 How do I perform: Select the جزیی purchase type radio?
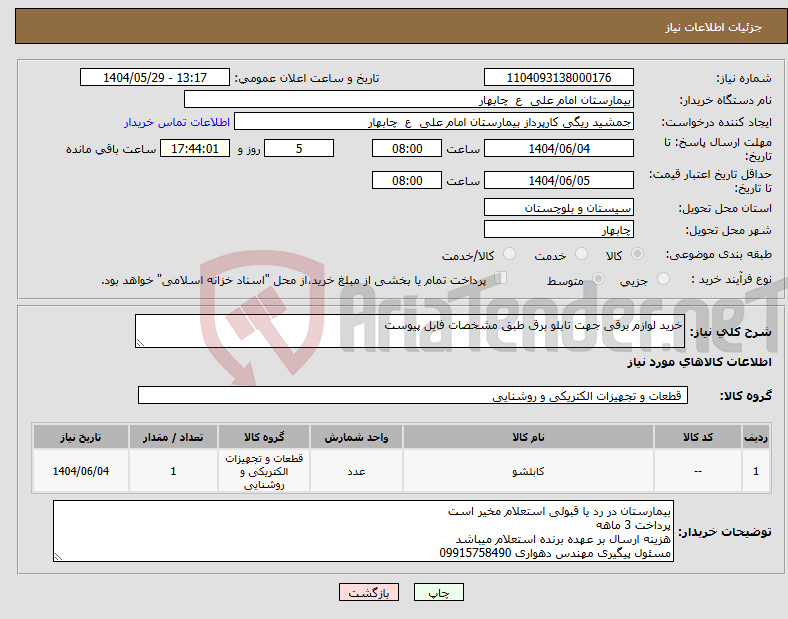click(663, 279)
